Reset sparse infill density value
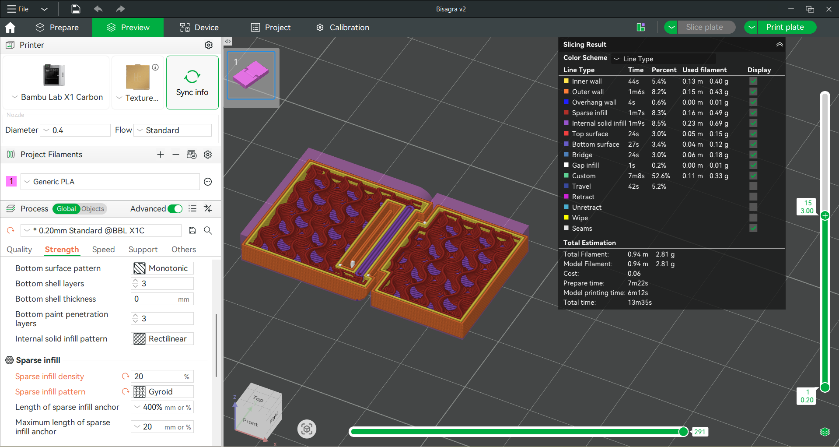 [125, 376]
